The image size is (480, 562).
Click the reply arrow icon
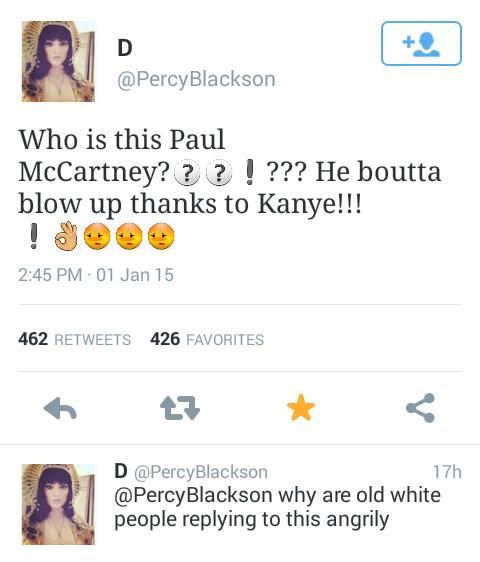[x=60, y=408]
